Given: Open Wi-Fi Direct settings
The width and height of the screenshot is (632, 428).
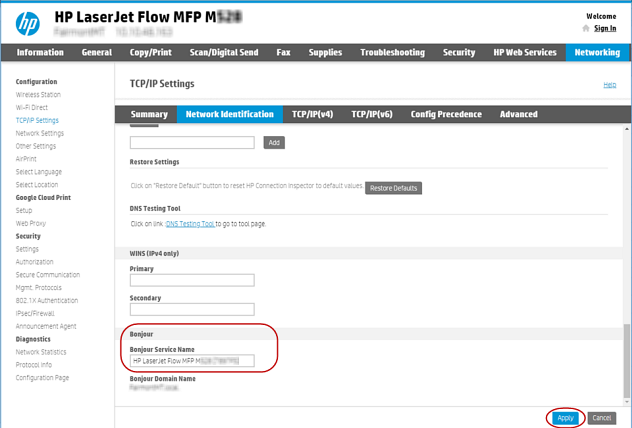Looking at the screenshot, I should pos(32,108).
